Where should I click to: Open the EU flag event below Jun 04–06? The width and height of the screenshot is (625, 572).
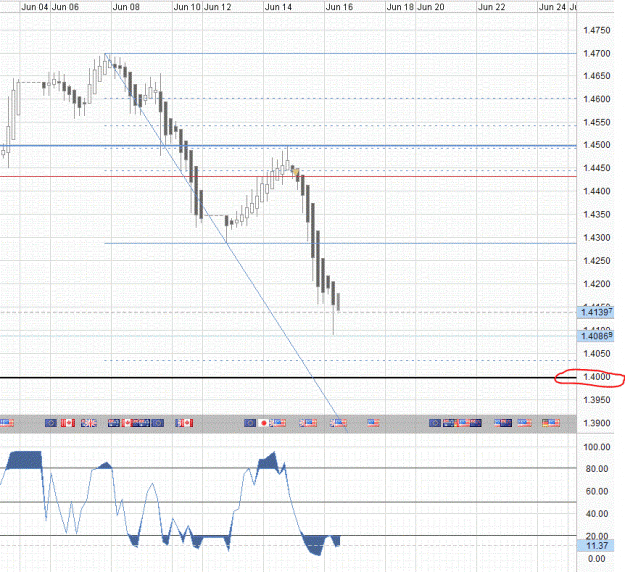point(51,423)
